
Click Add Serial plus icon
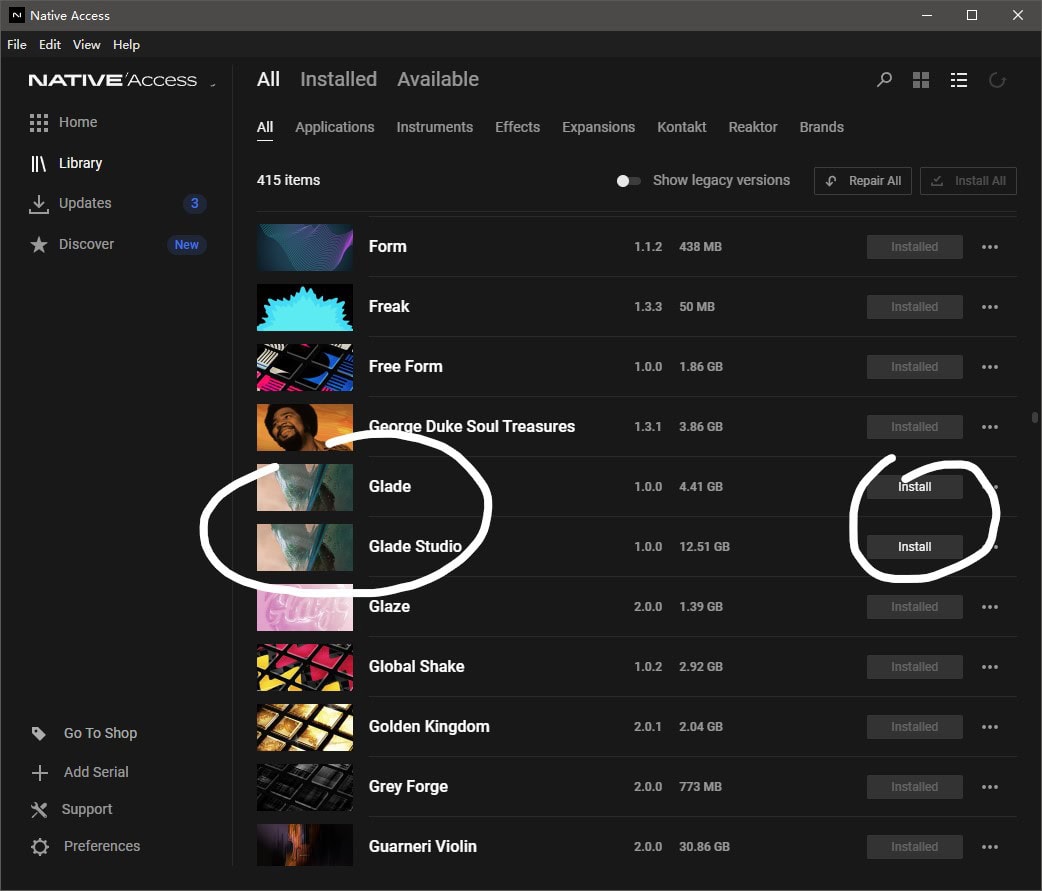[40, 773]
